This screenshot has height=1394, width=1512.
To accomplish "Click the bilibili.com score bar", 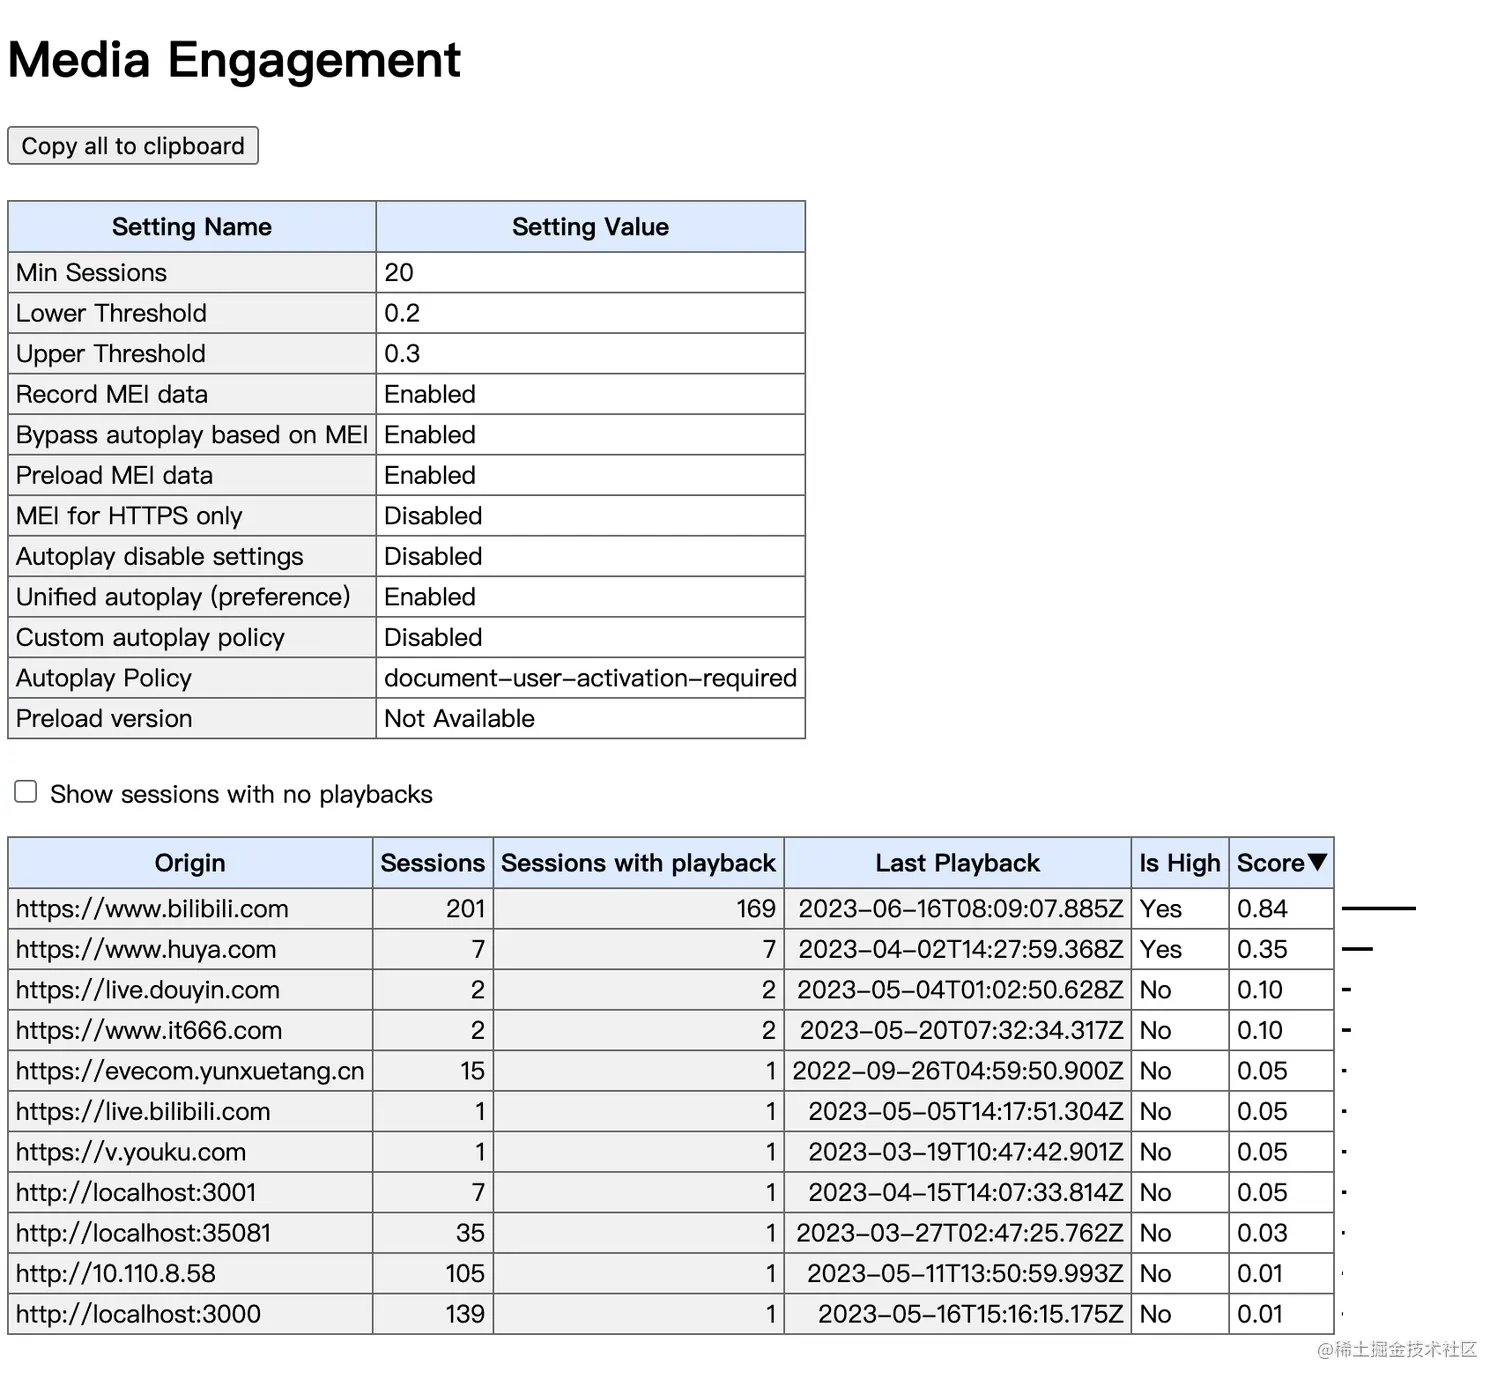I will tap(1378, 908).
